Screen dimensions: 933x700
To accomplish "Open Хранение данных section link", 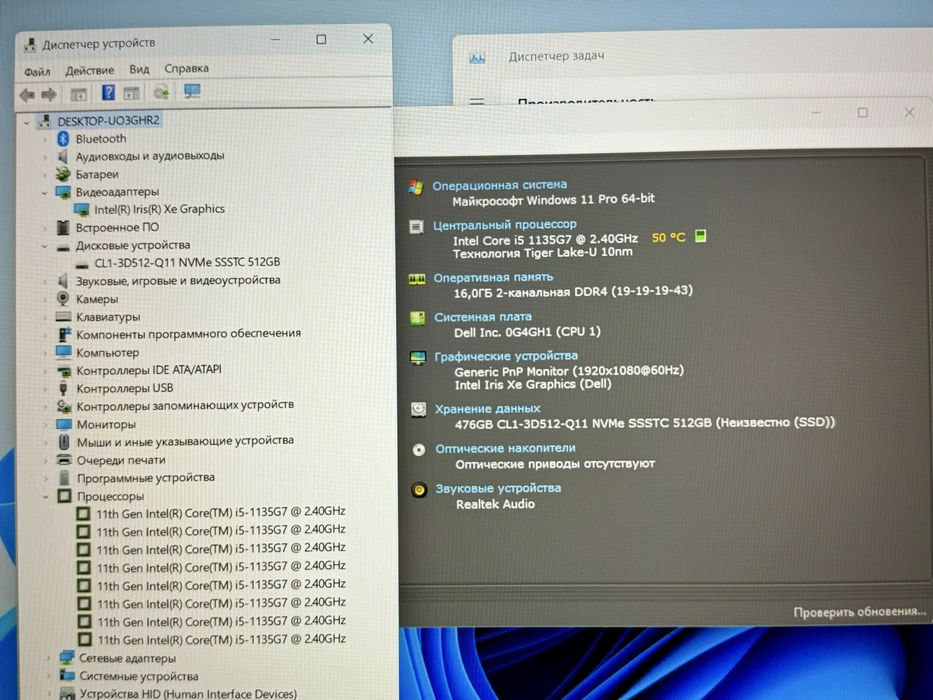I will (487, 409).
